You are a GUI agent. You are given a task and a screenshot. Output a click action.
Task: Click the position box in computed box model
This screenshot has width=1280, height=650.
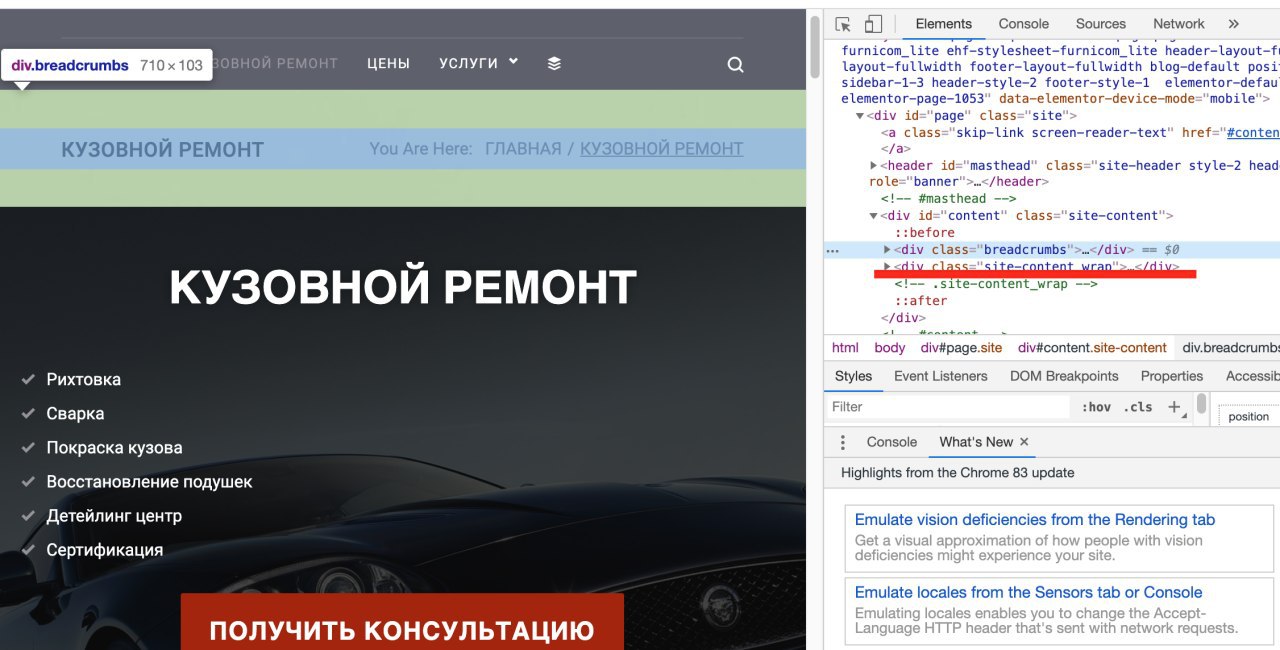pyautogui.click(x=1248, y=417)
